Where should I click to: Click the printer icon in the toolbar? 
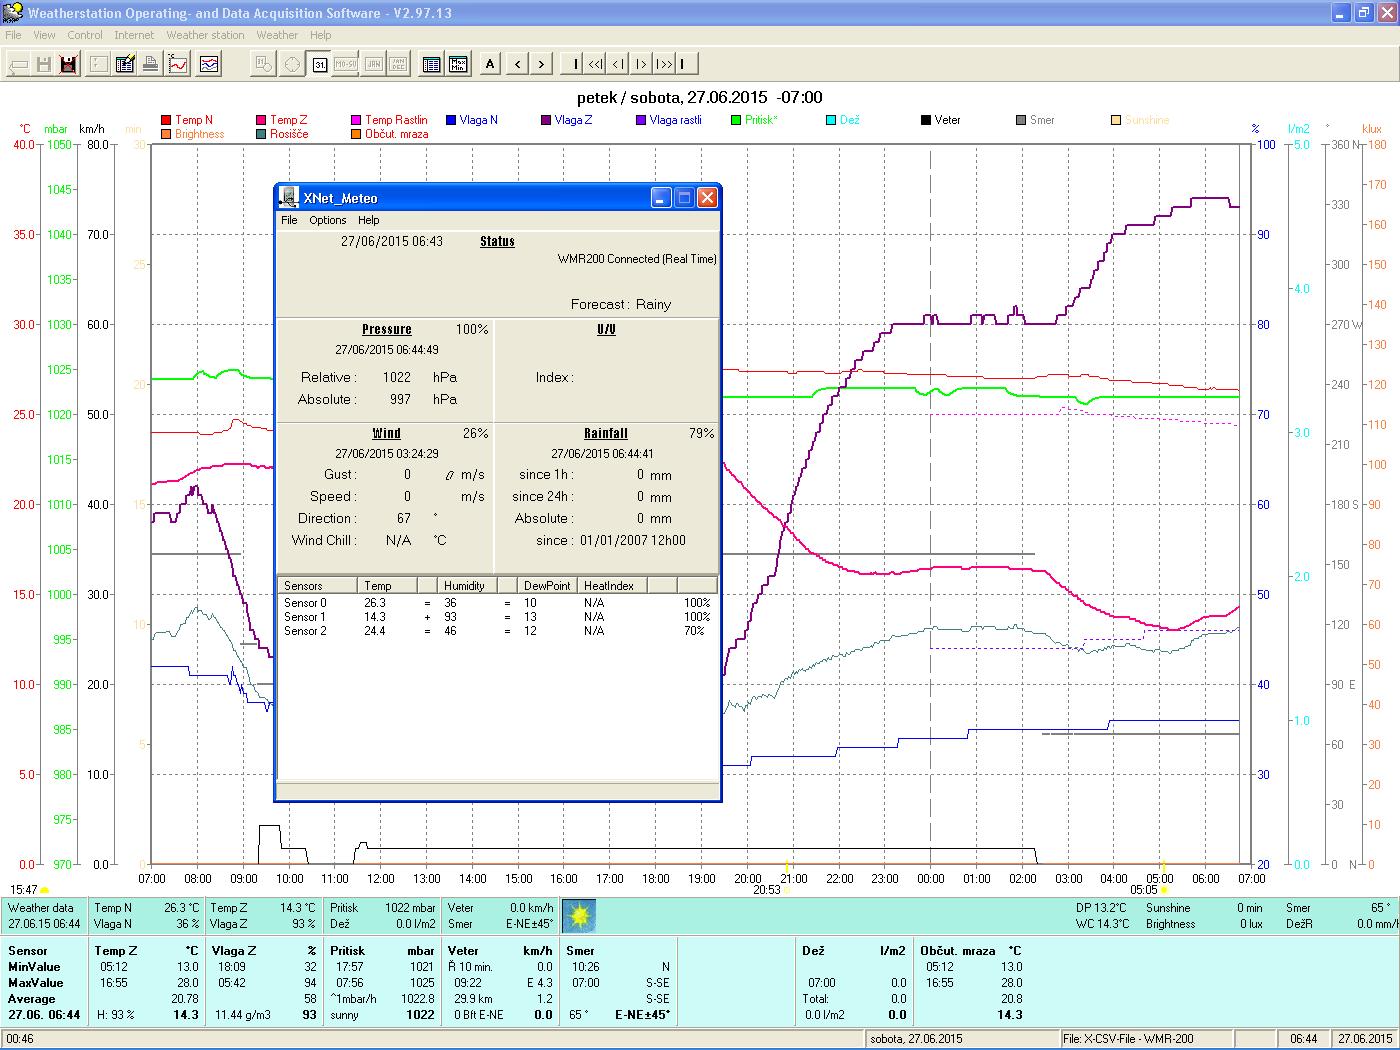click(x=150, y=64)
